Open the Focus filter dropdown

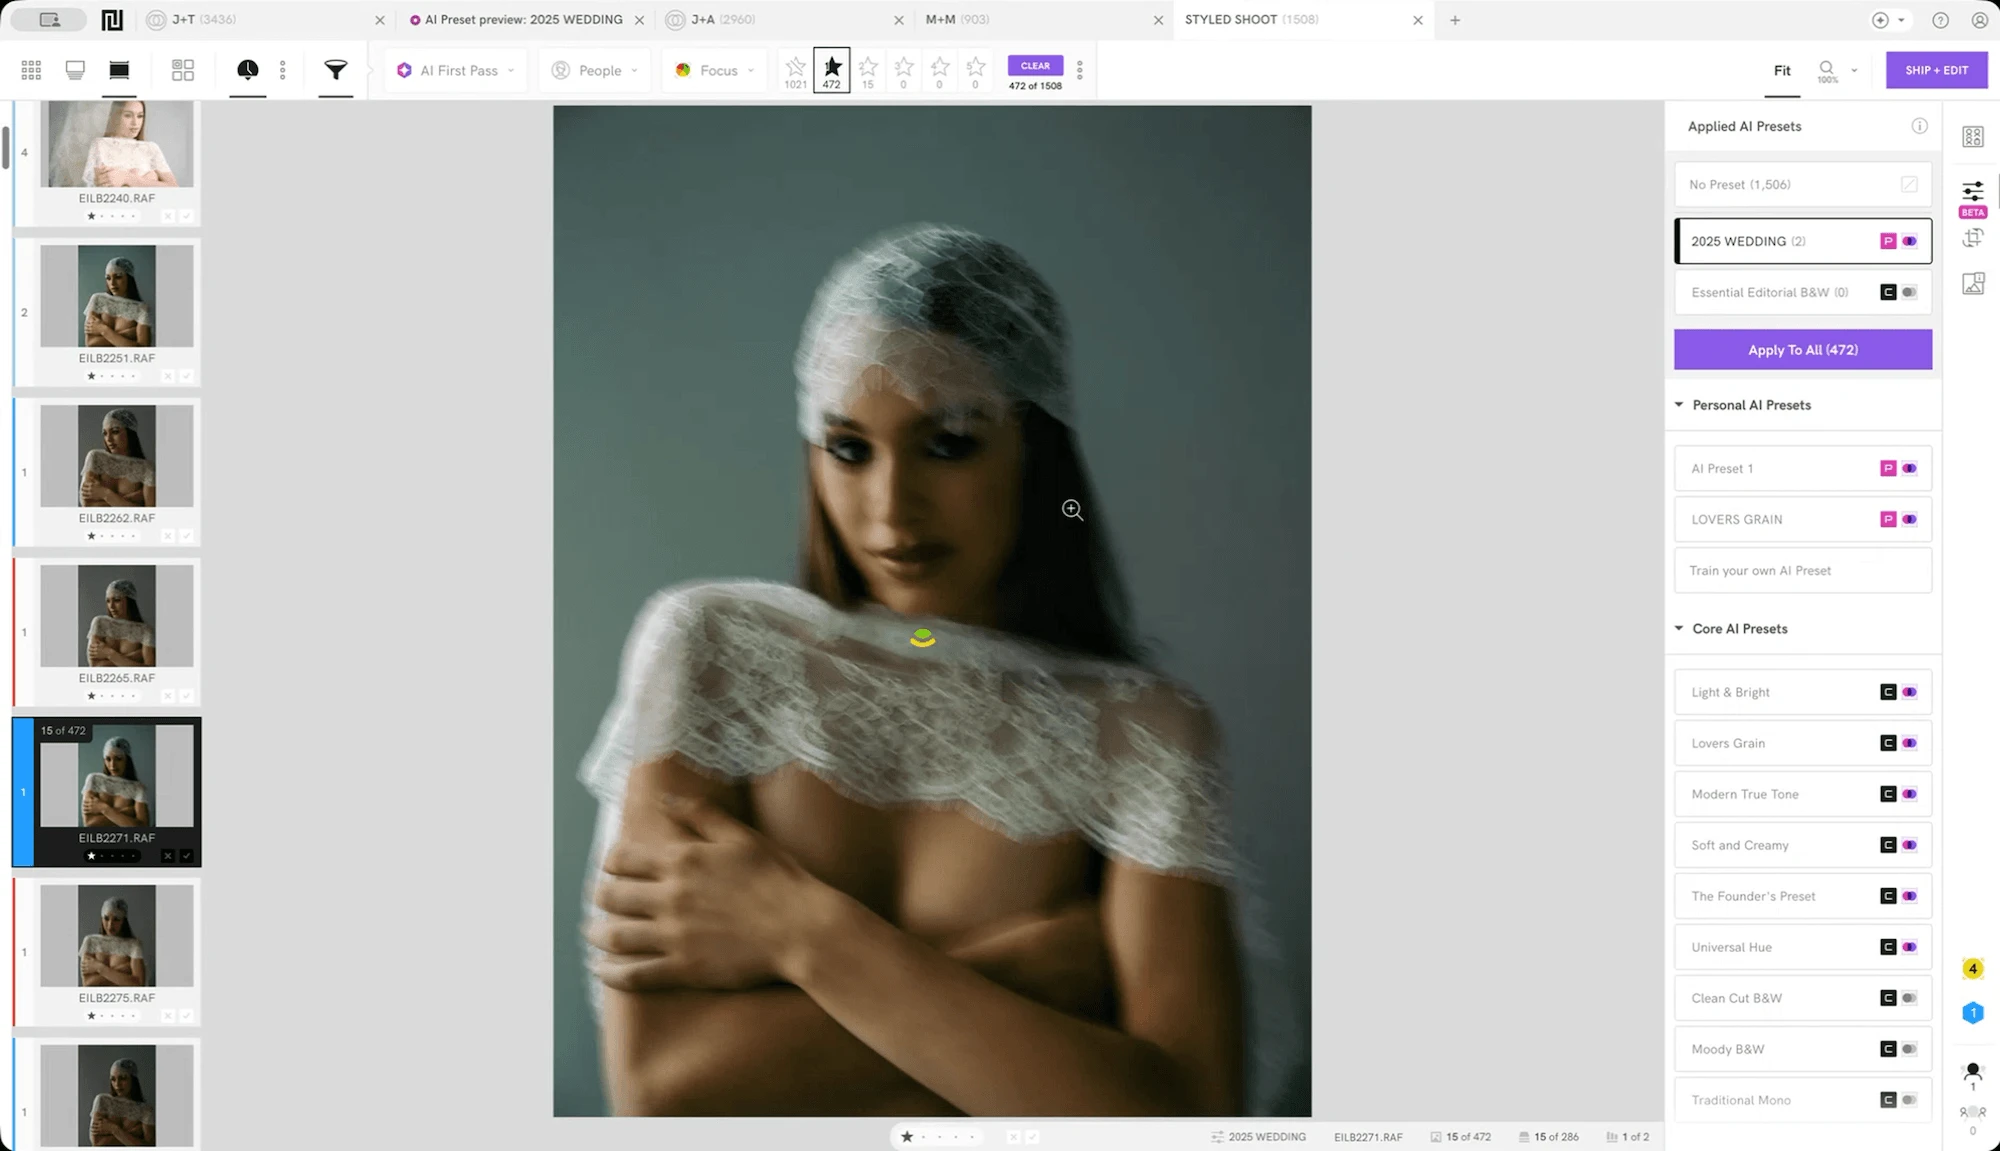(715, 70)
